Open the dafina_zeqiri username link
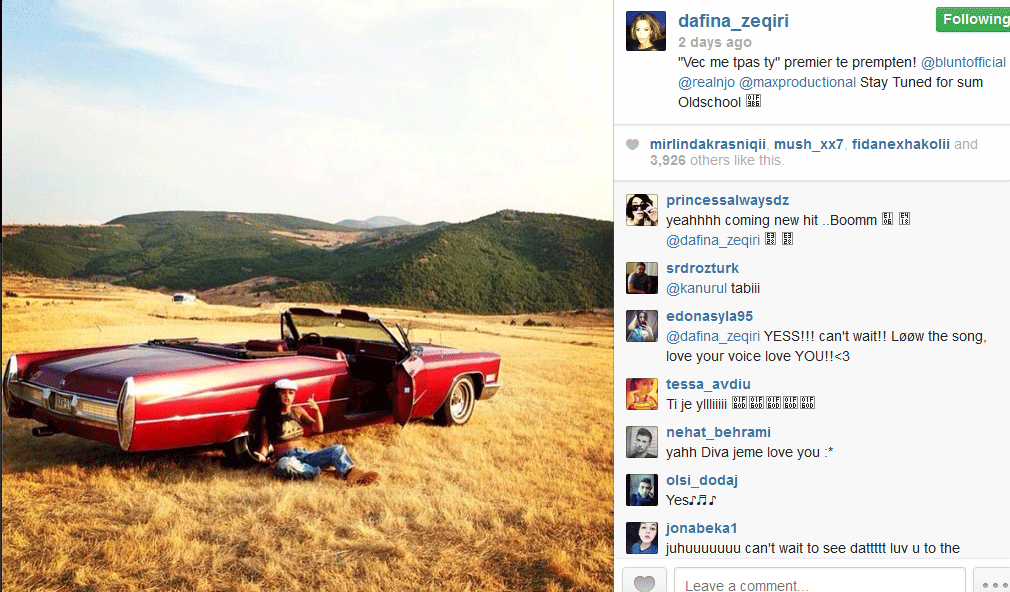Viewport: 1010px width, 592px height. [733, 21]
